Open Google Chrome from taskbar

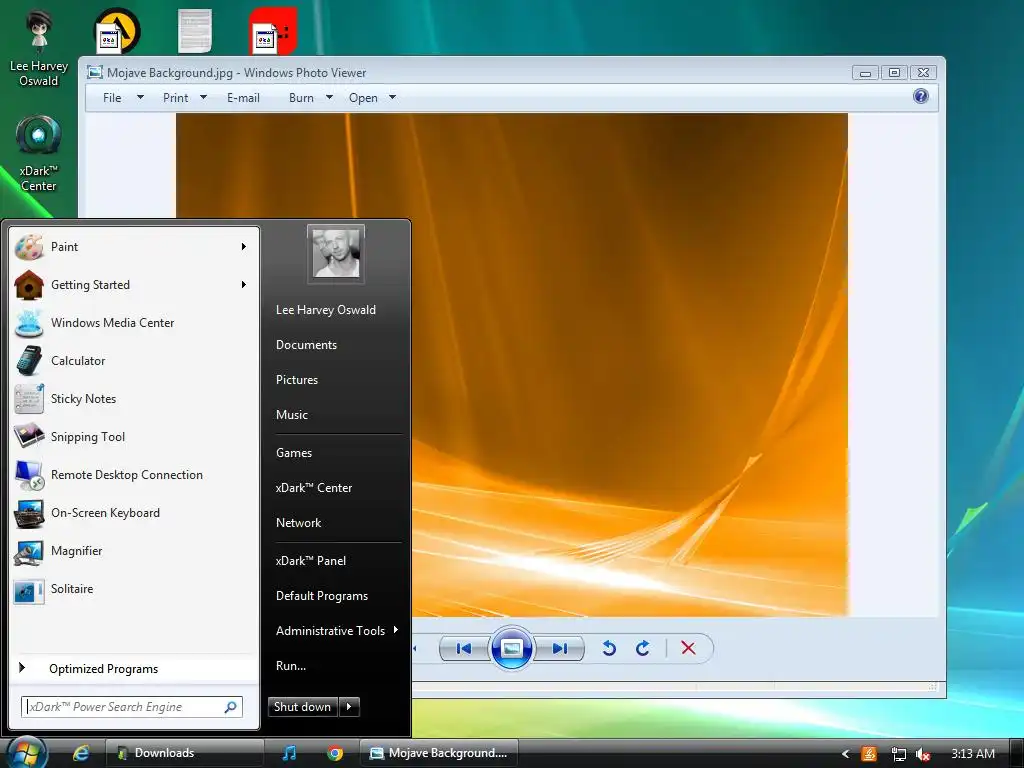tap(335, 753)
